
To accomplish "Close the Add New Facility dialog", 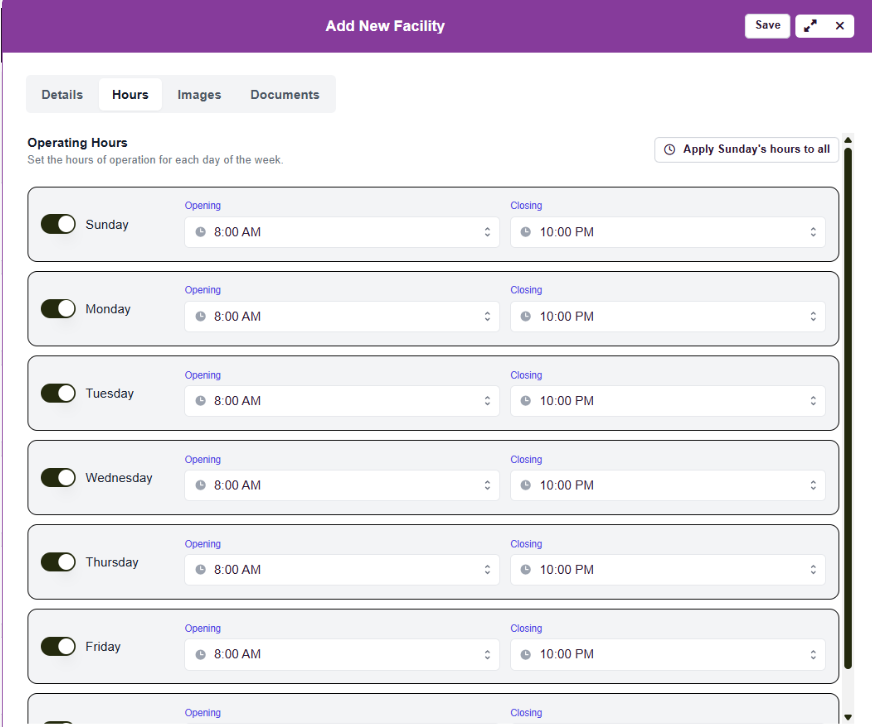I will (x=840, y=26).
